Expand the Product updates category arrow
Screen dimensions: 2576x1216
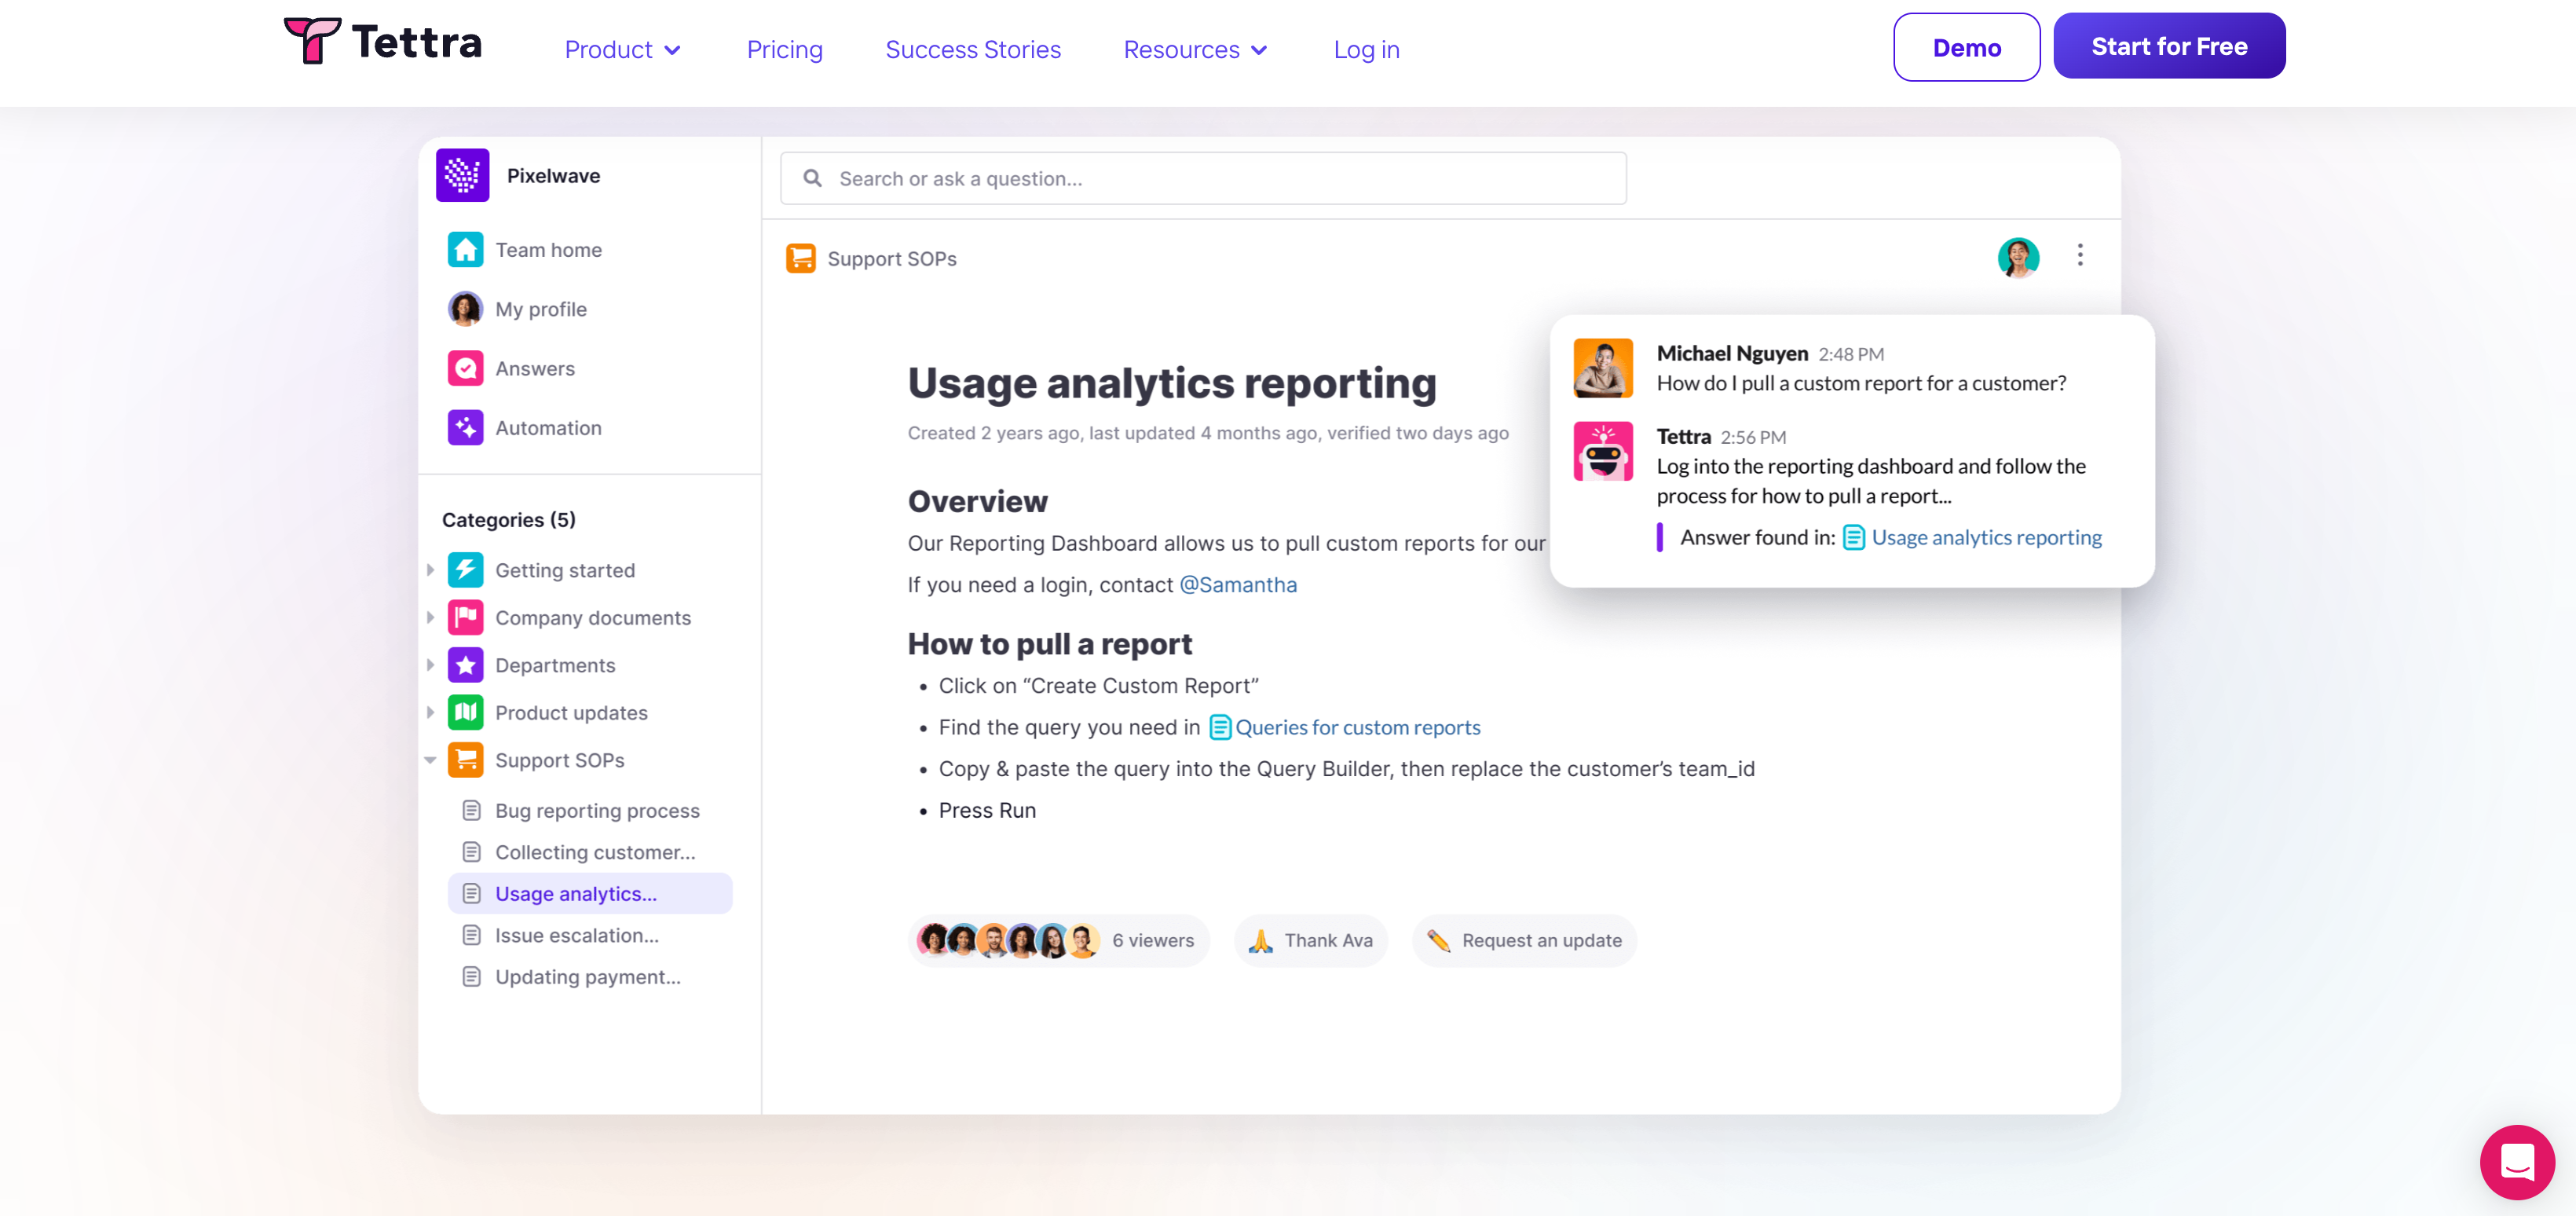(x=430, y=712)
